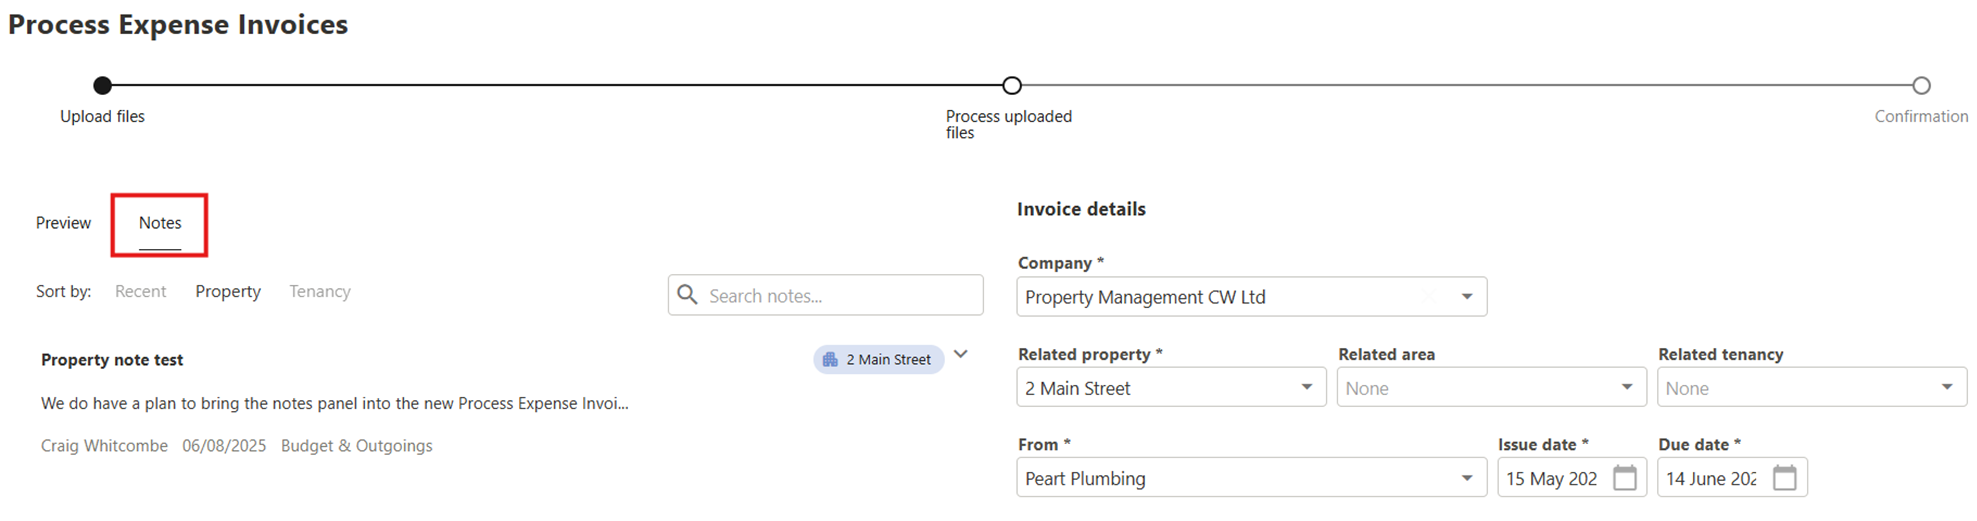The width and height of the screenshot is (1977, 521).
Task: Open the Related property dropdown
Action: pos(1306,388)
